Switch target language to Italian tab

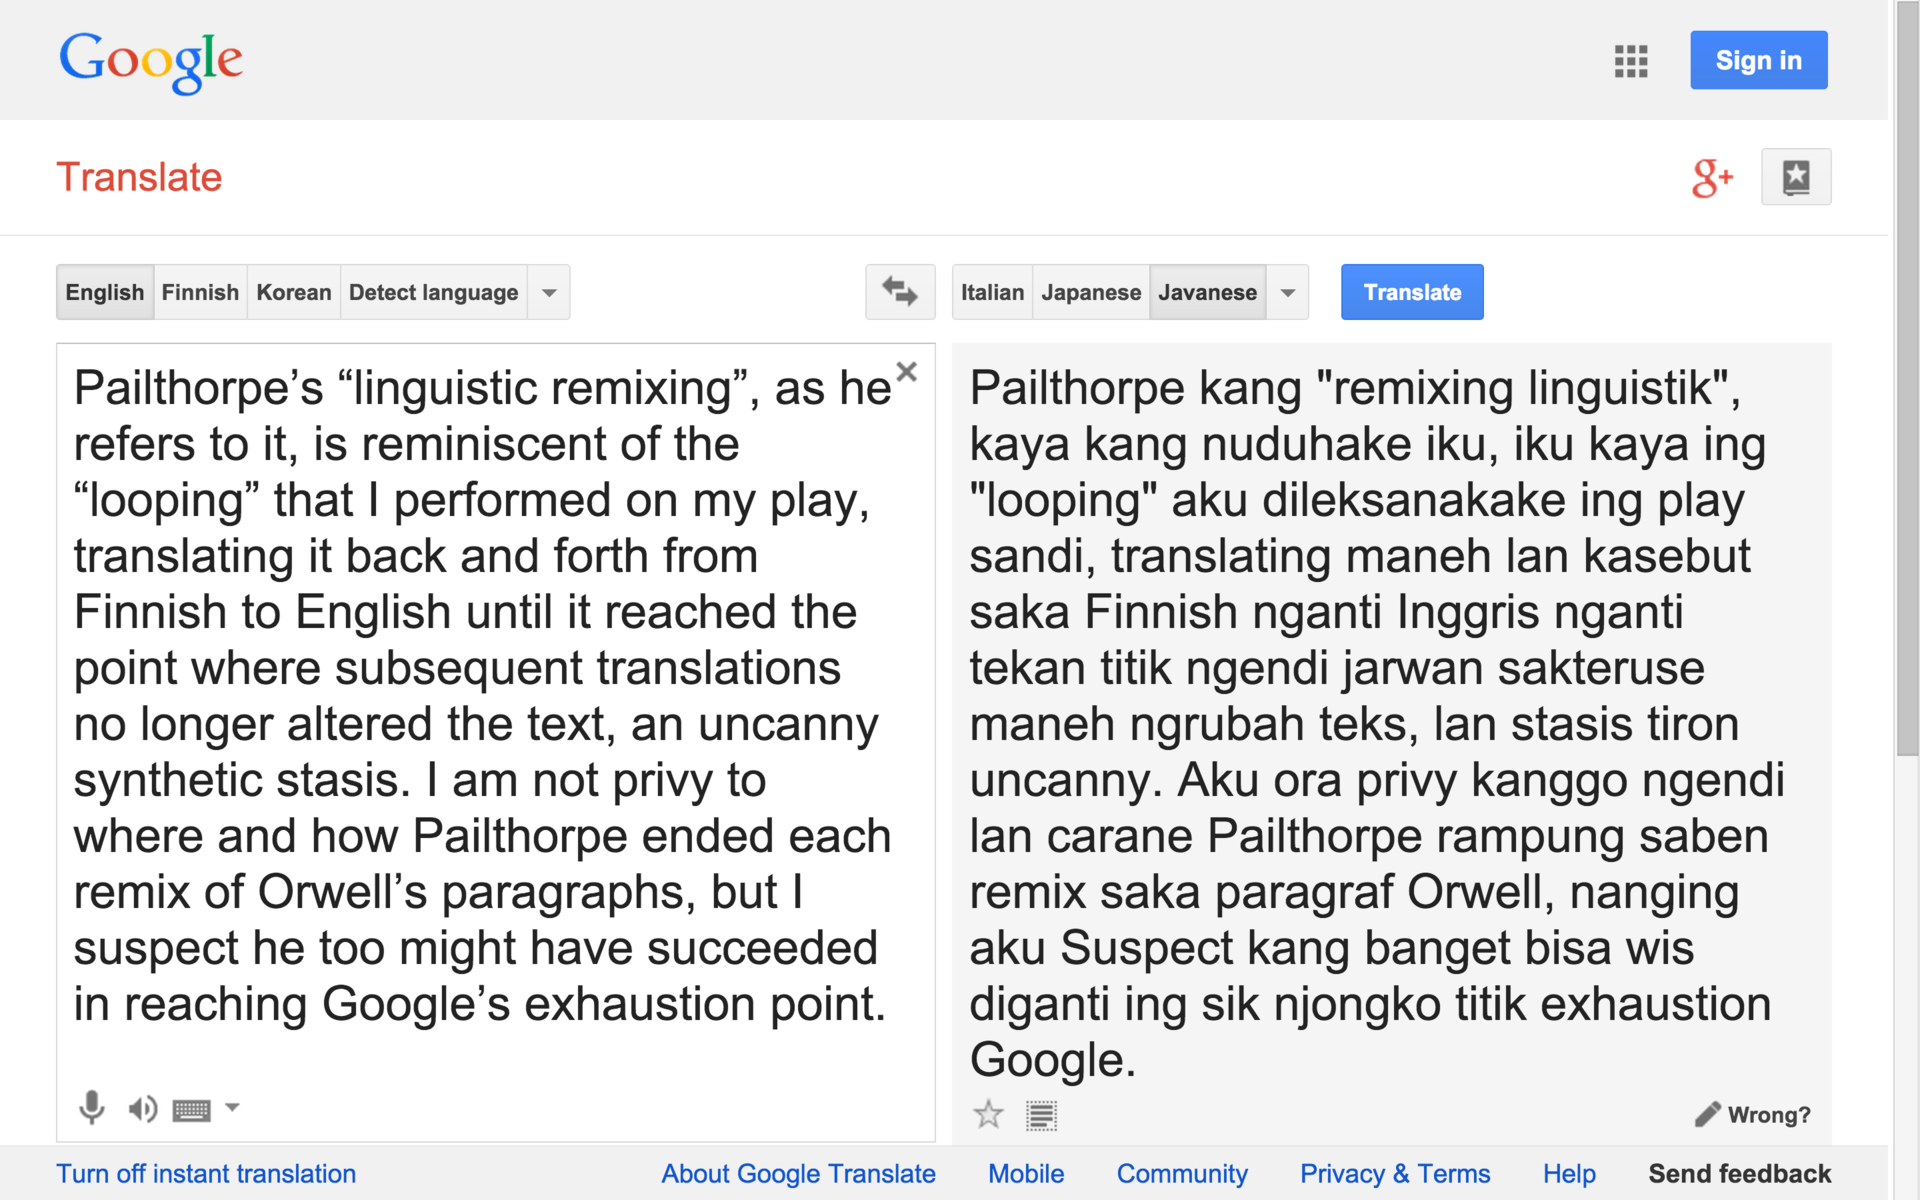tap(992, 292)
